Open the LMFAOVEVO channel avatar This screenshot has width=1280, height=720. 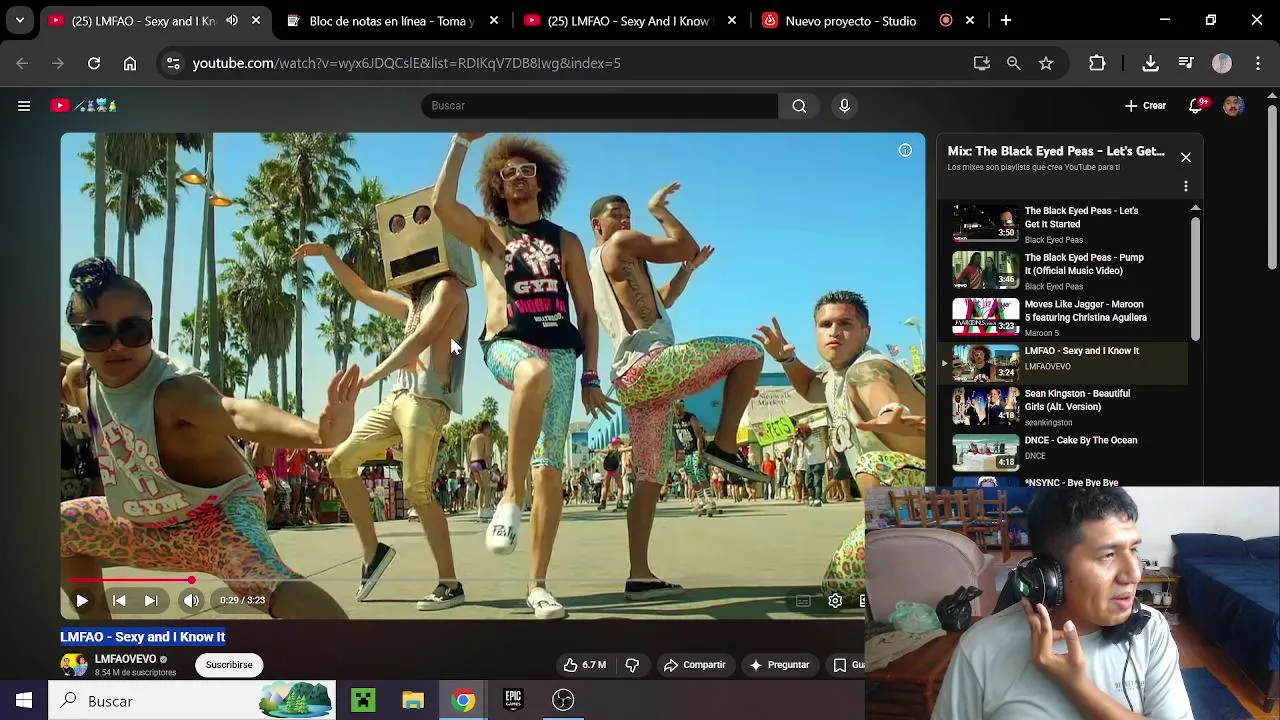(74, 665)
